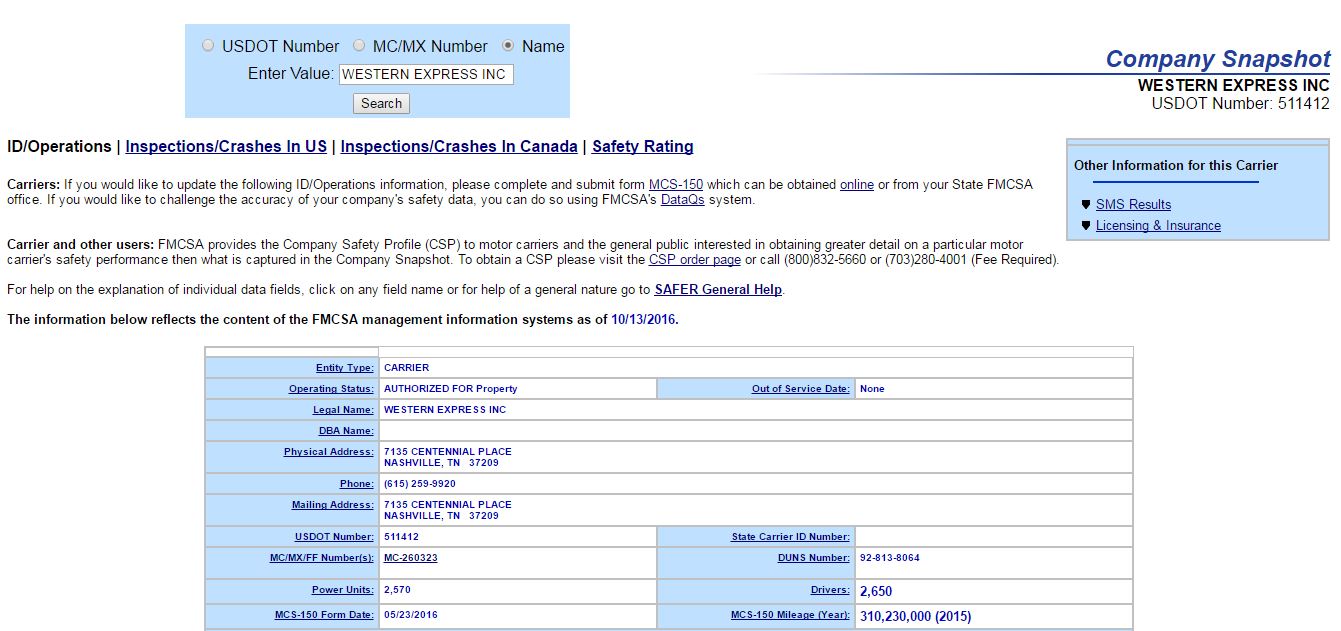Screen dimensions: 1341x631
Task: Click the DUNS Number field name
Action: [x=814, y=558]
